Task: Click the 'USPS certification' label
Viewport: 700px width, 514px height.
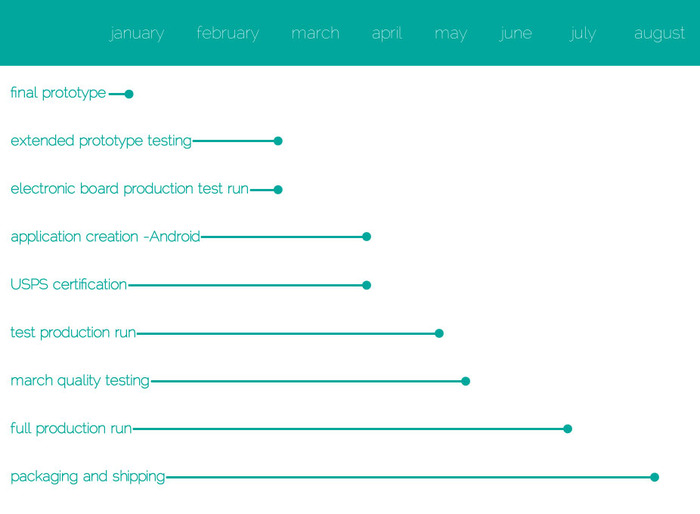Action: (x=69, y=284)
